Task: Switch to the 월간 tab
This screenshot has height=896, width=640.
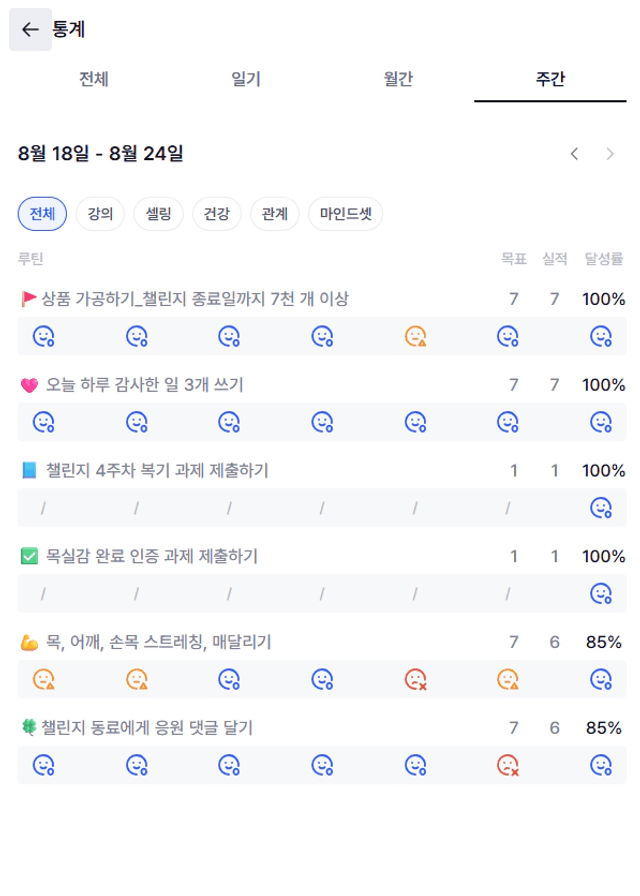Action: pos(398,79)
